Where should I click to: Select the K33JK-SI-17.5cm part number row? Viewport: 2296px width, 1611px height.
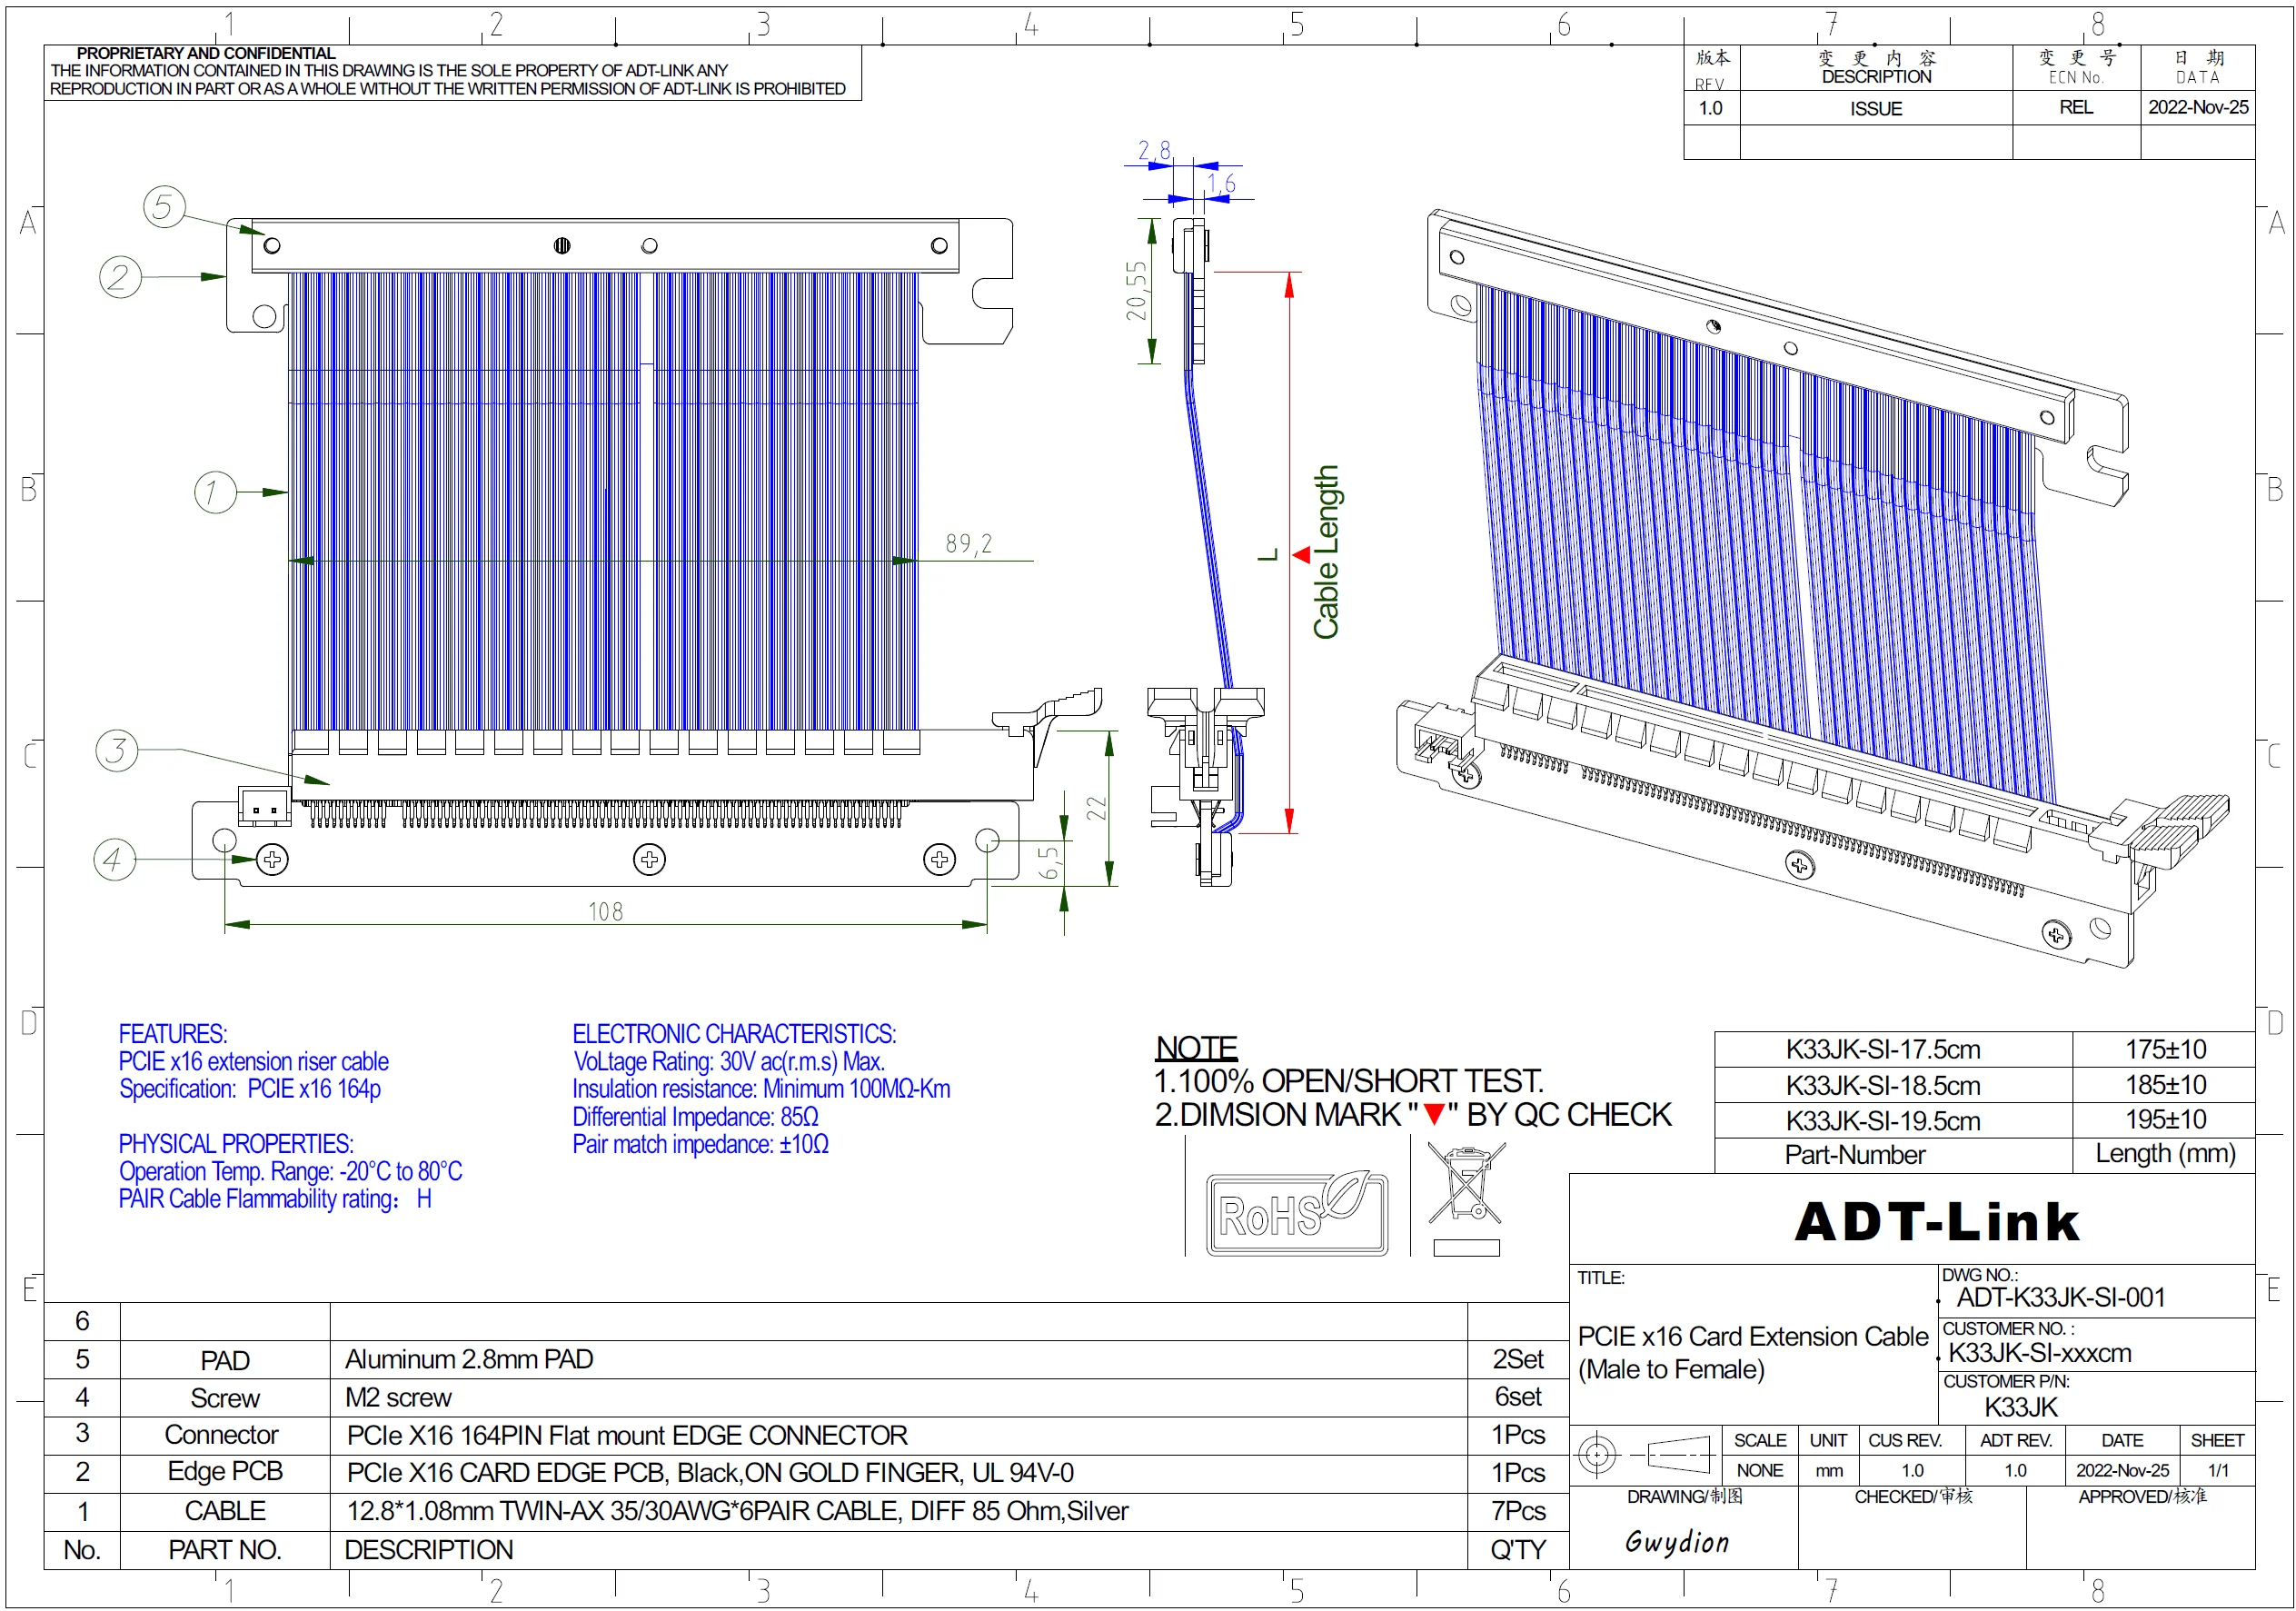click(1882, 1049)
